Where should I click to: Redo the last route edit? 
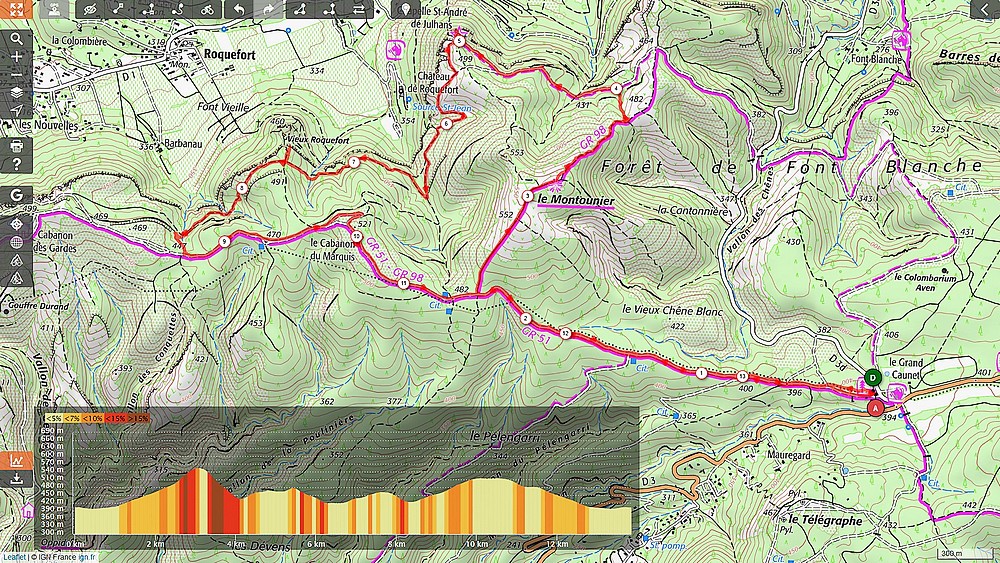(x=268, y=9)
